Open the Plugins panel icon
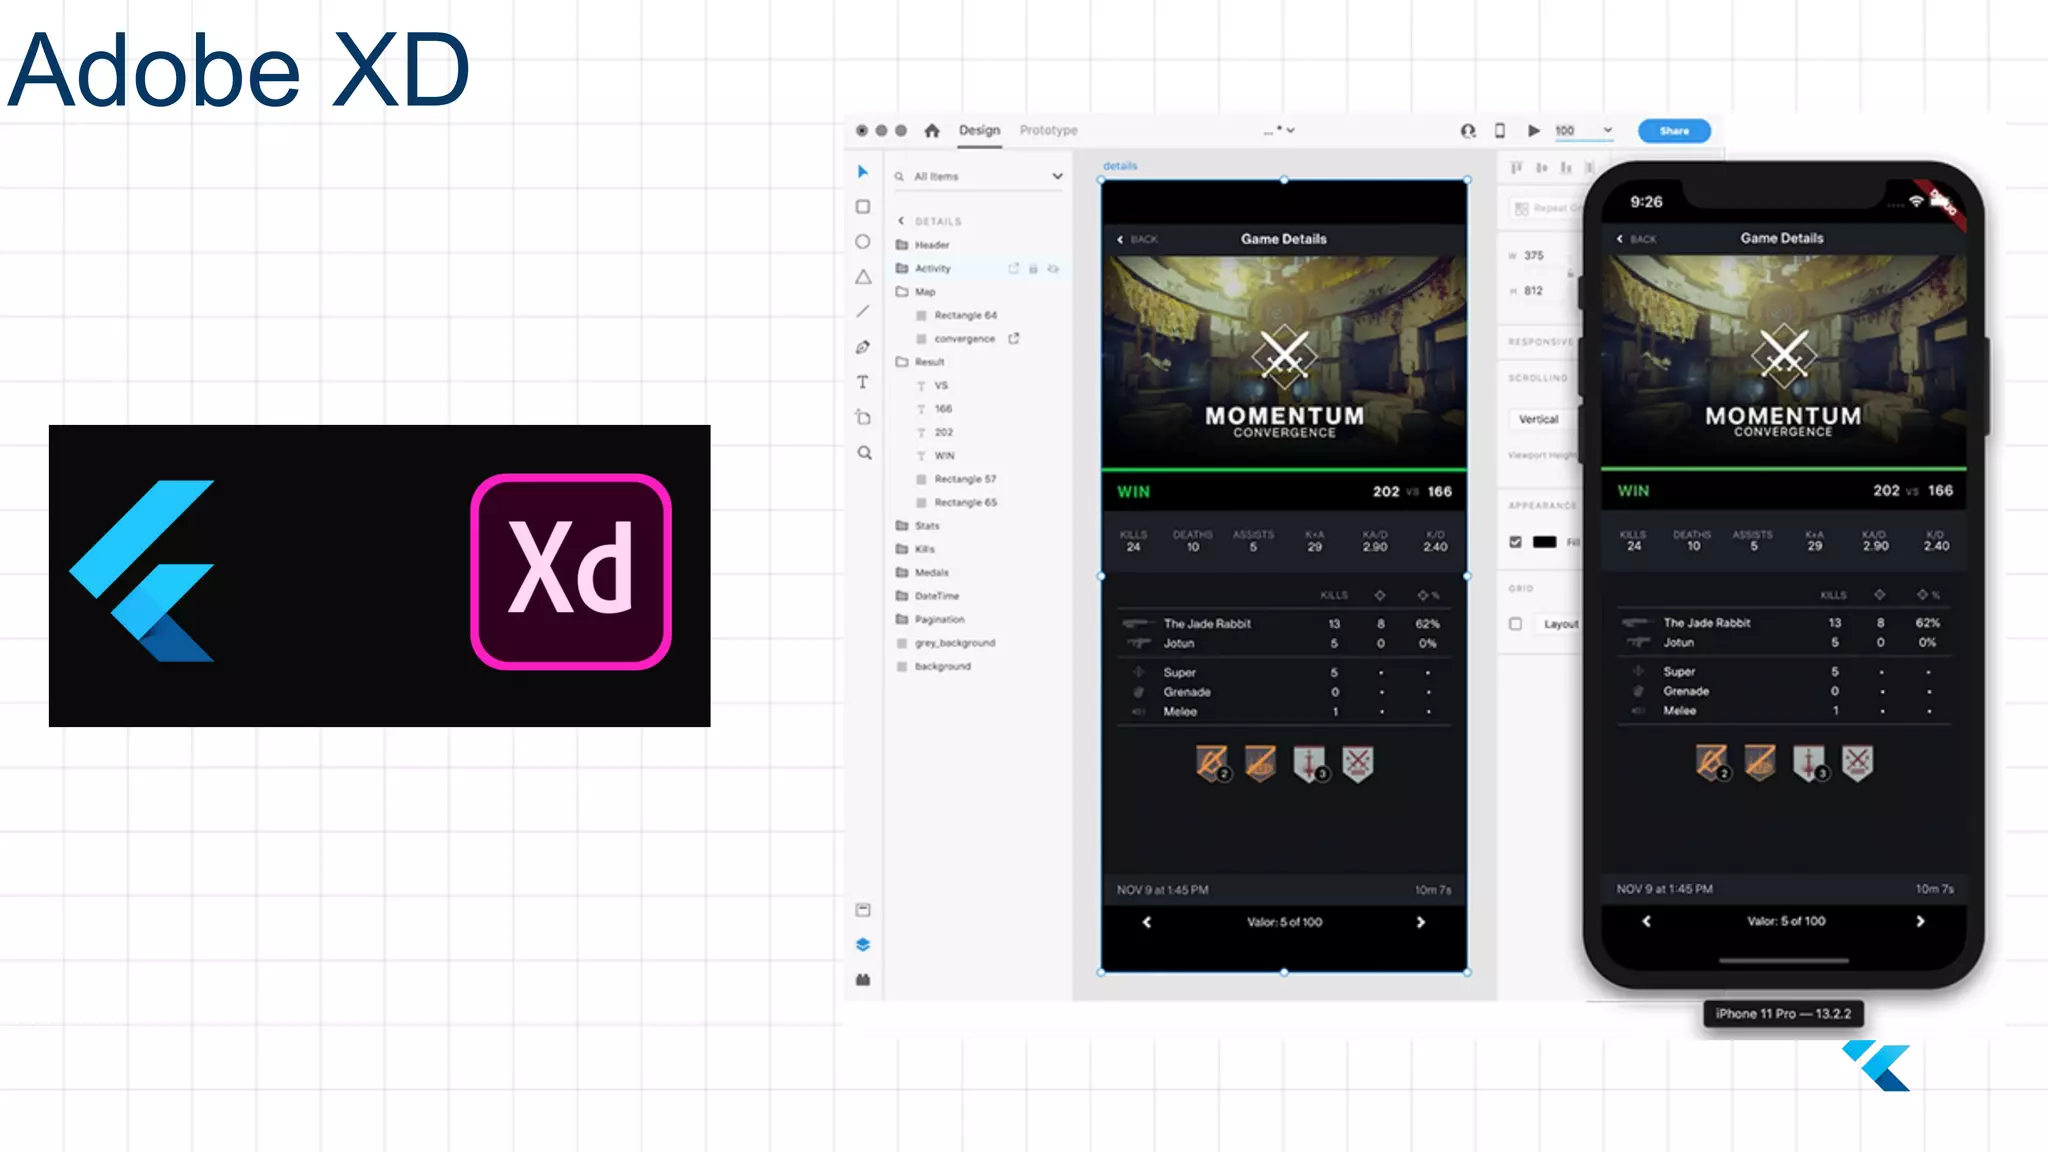The image size is (2048, 1152). pyautogui.click(x=863, y=980)
